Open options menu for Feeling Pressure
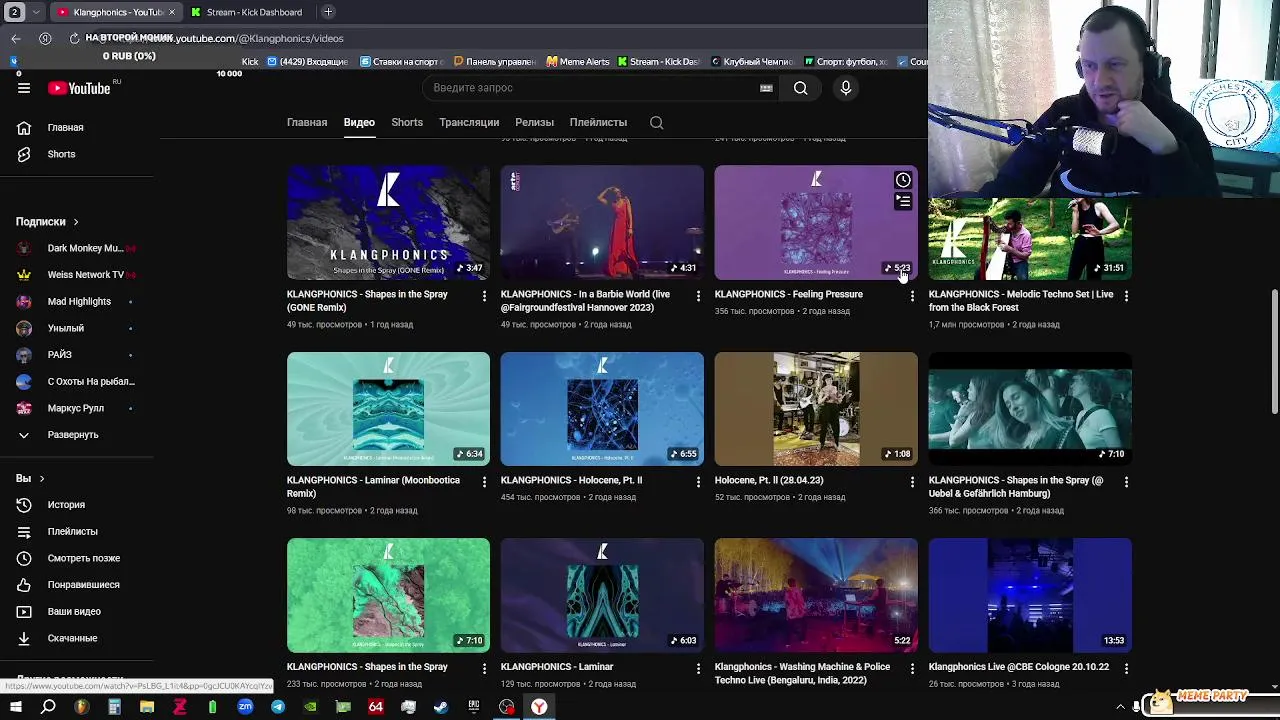This screenshot has width=1280, height=720. point(912,296)
